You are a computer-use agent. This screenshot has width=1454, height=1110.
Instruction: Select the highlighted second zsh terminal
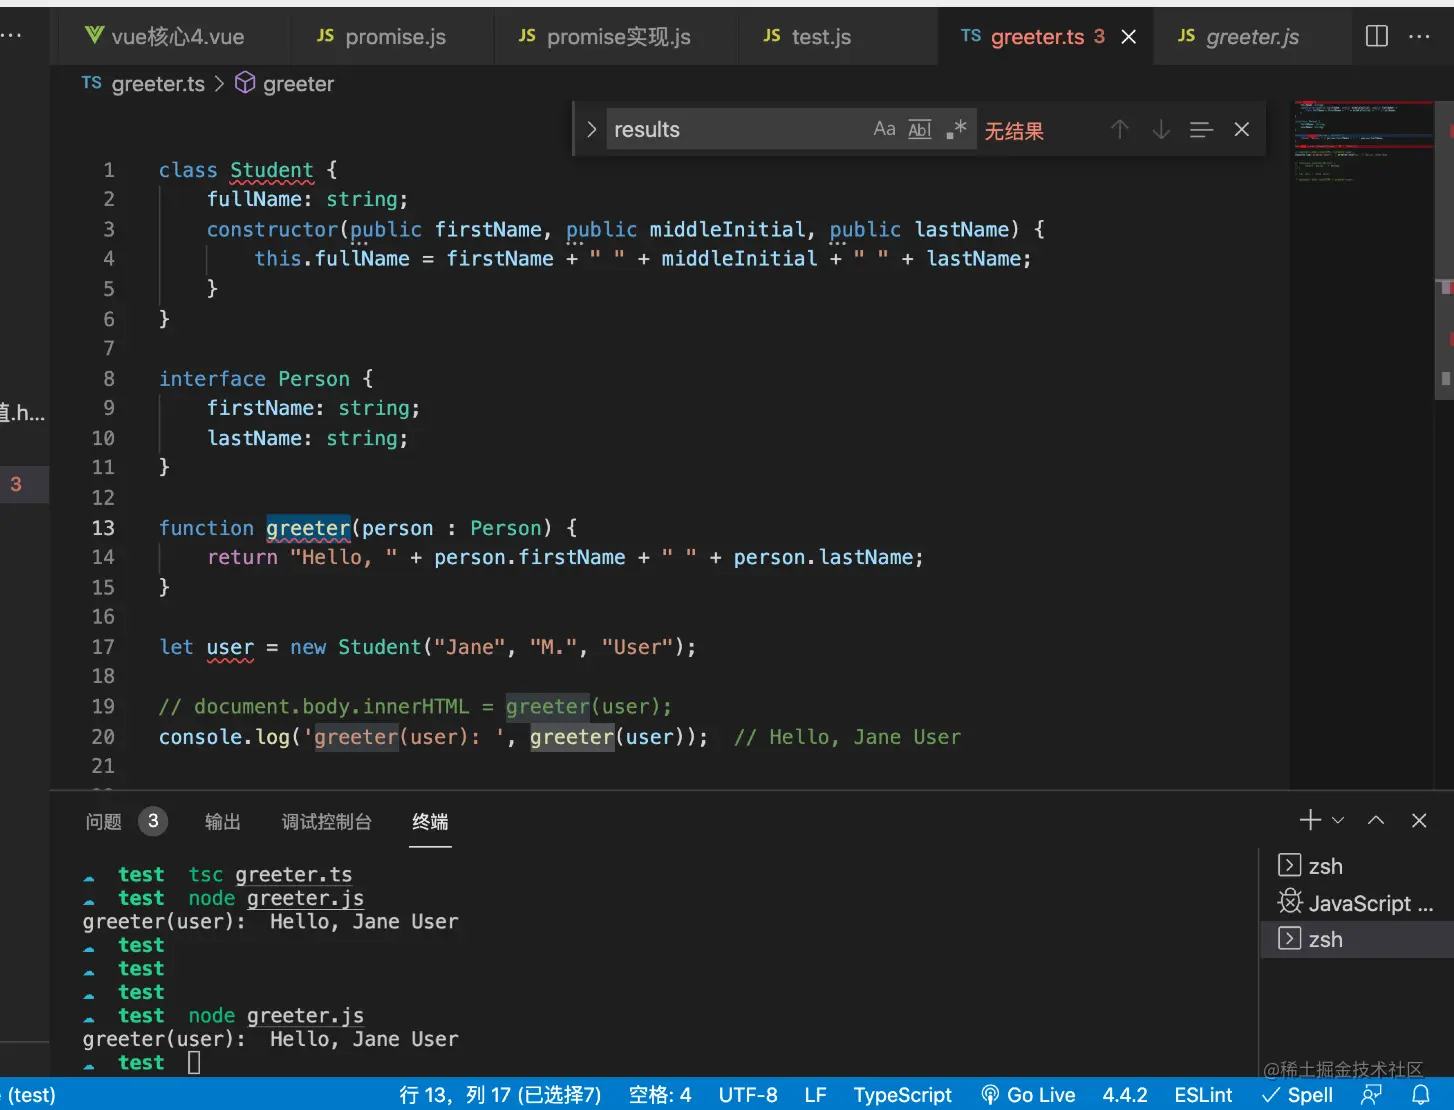1357,939
